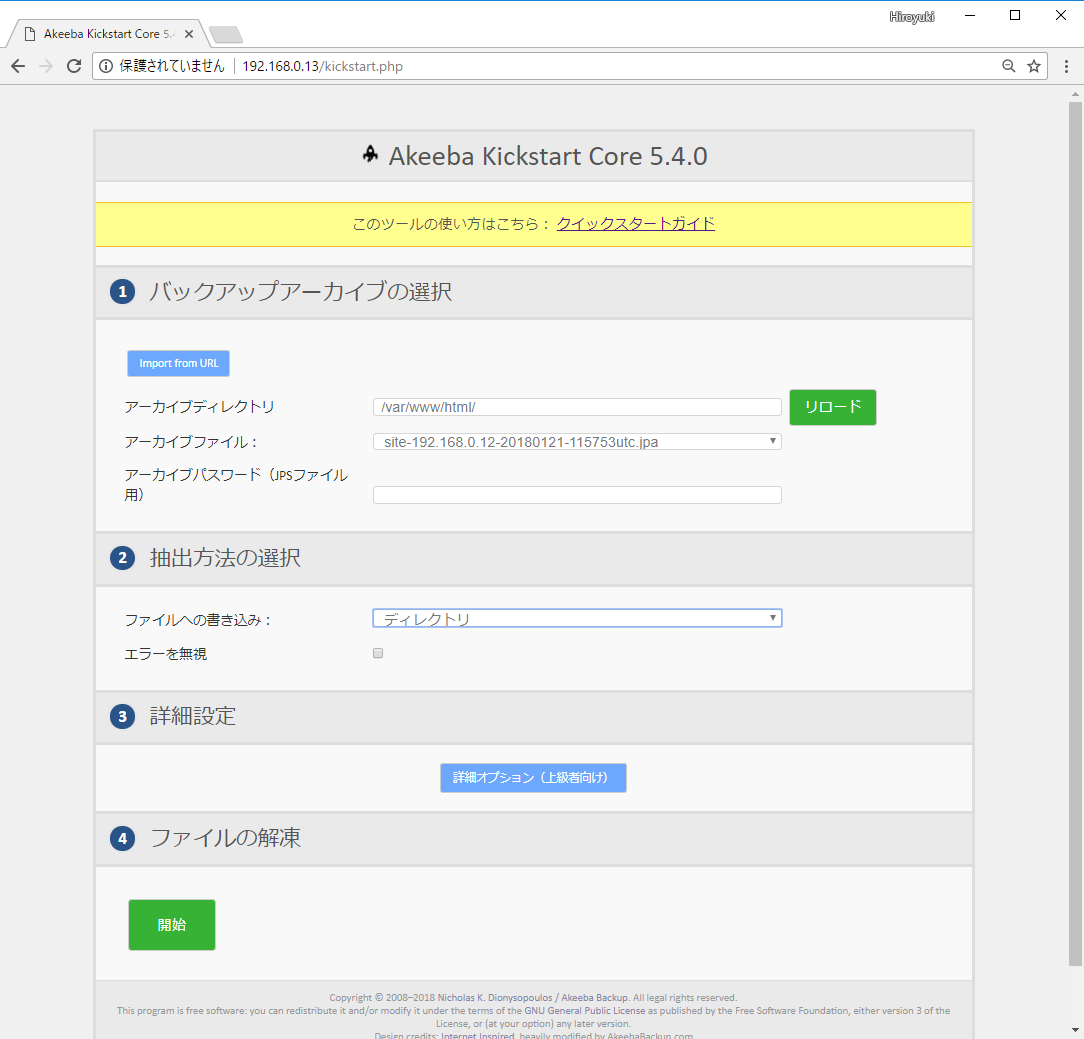The height and width of the screenshot is (1039, 1084).
Task: Go back using the browser back arrow
Action: pos(18,66)
